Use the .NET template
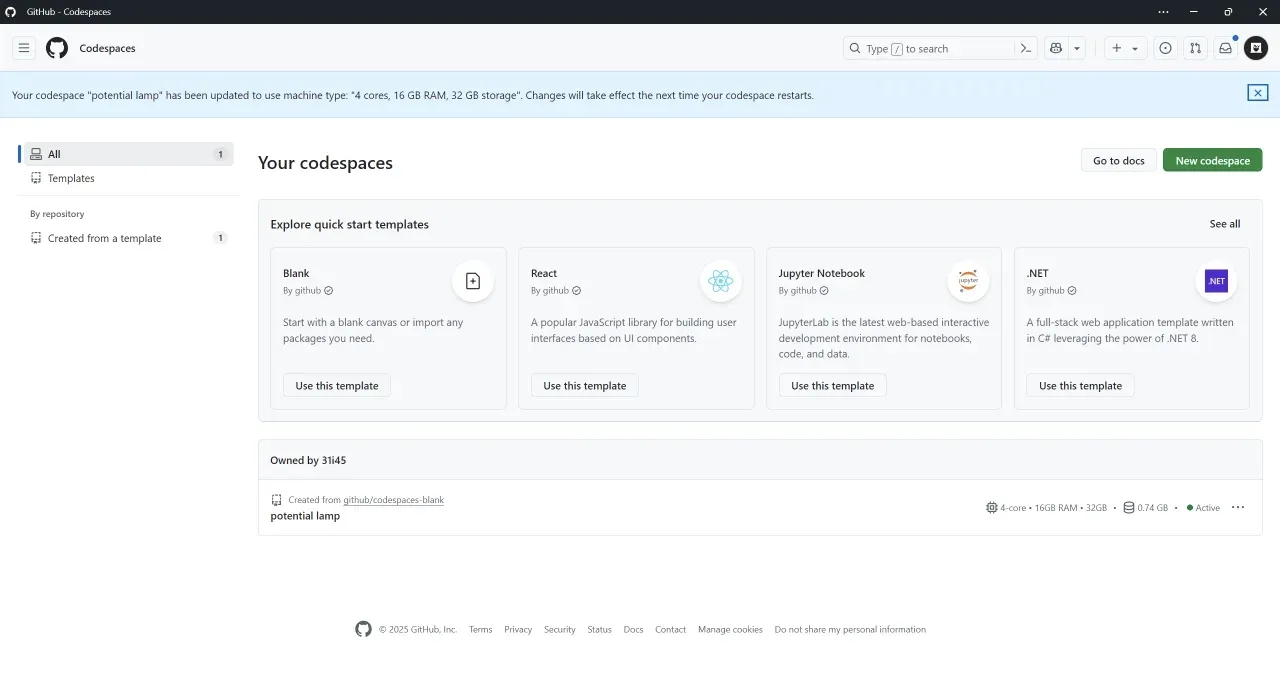Viewport: 1280px width, 684px height. (x=1080, y=385)
